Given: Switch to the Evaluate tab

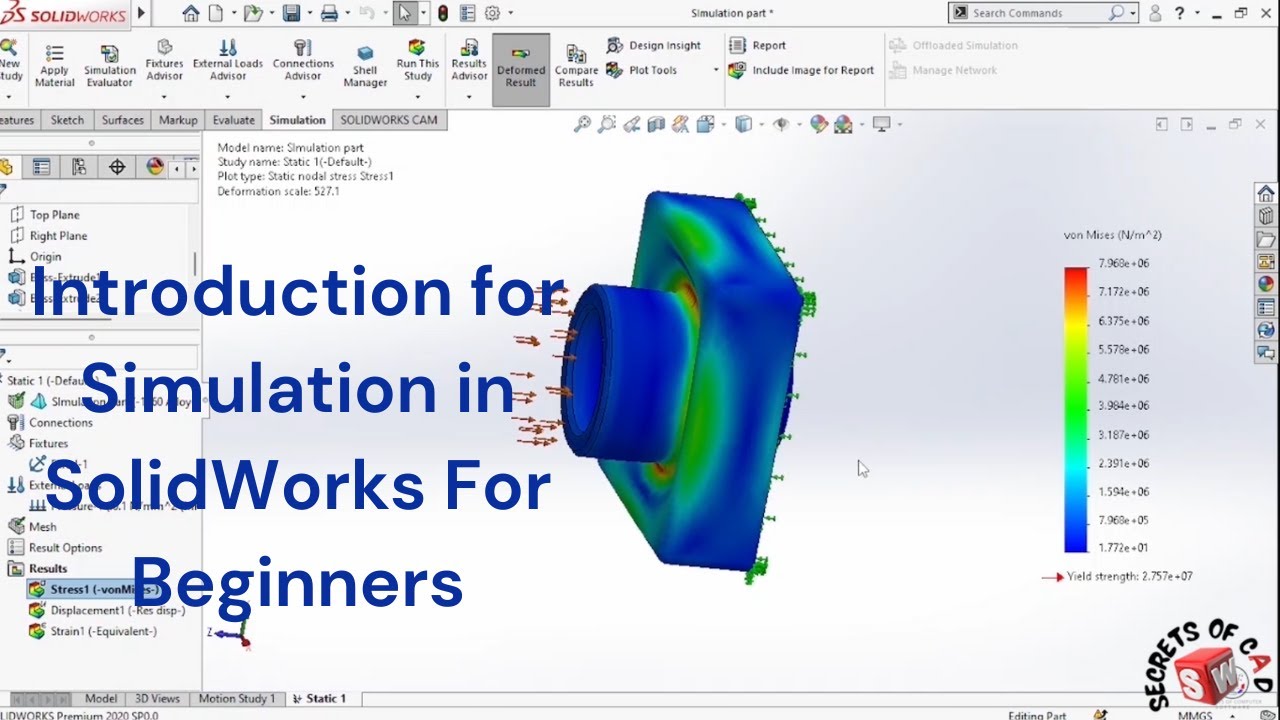Looking at the screenshot, I should [x=233, y=120].
